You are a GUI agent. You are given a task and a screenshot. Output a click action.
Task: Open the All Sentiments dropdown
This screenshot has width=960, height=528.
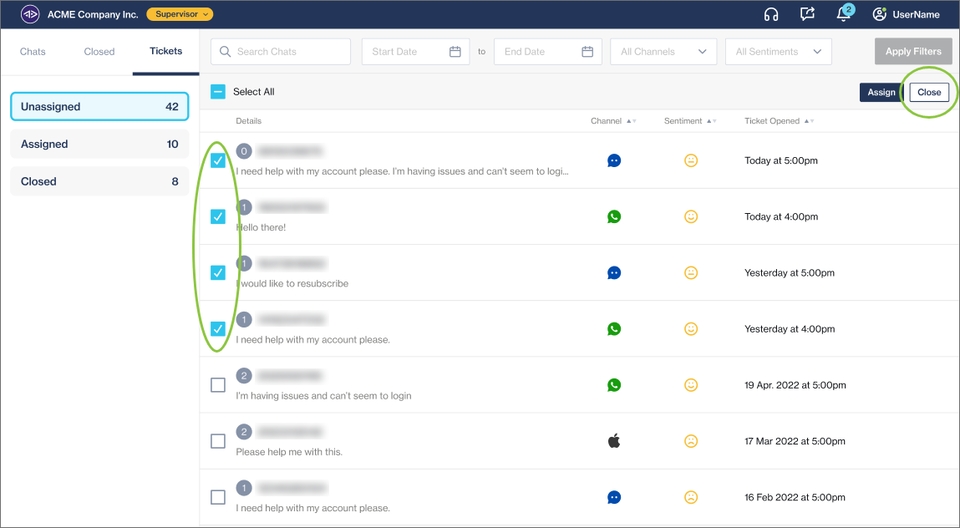(779, 52)
